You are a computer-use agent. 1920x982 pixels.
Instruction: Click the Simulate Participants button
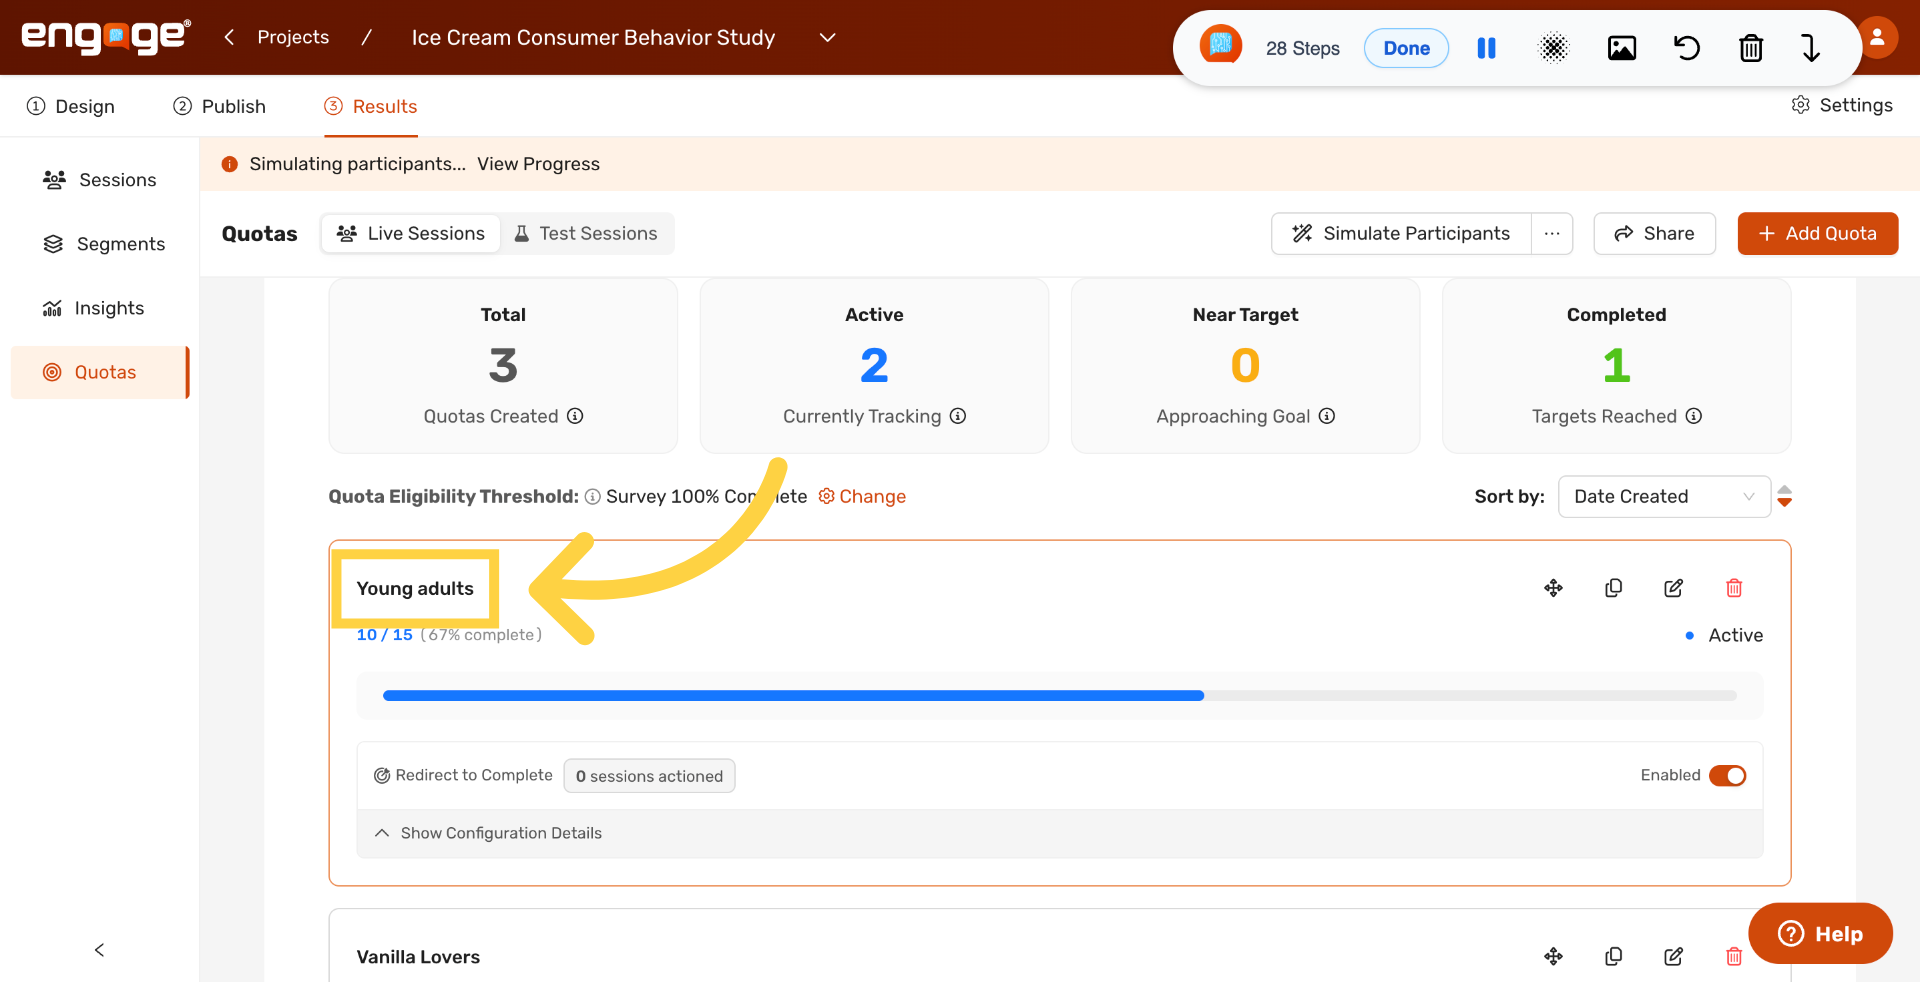(1401, 233)
